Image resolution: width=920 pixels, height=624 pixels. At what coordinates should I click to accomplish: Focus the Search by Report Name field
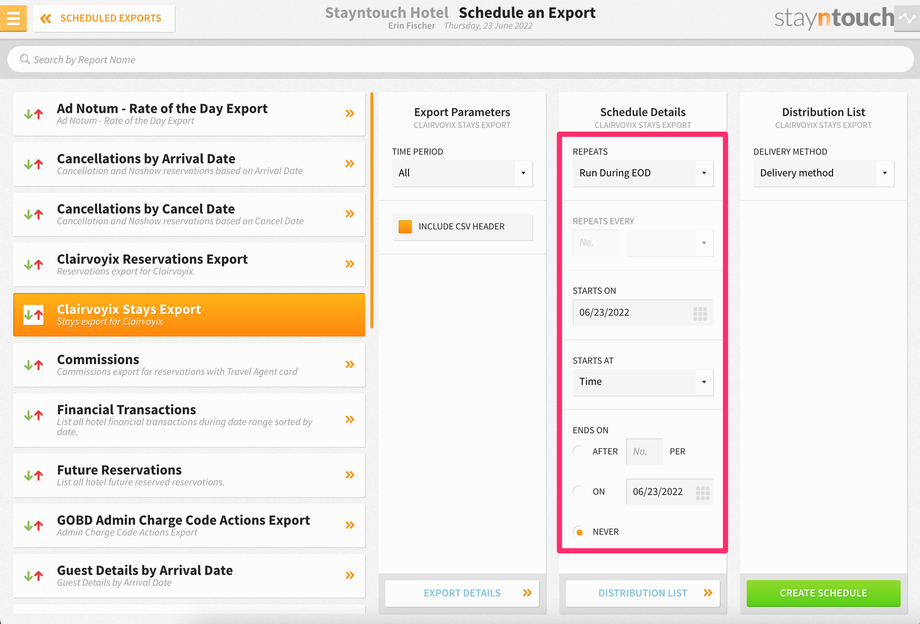460,59
